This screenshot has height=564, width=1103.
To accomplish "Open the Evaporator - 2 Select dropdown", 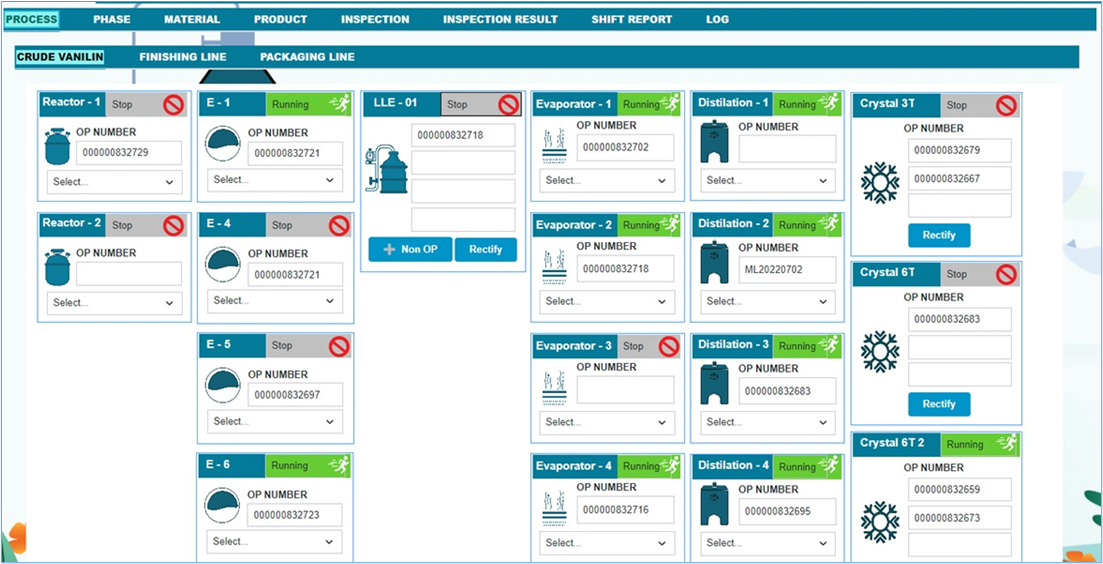I will point(608,302).
